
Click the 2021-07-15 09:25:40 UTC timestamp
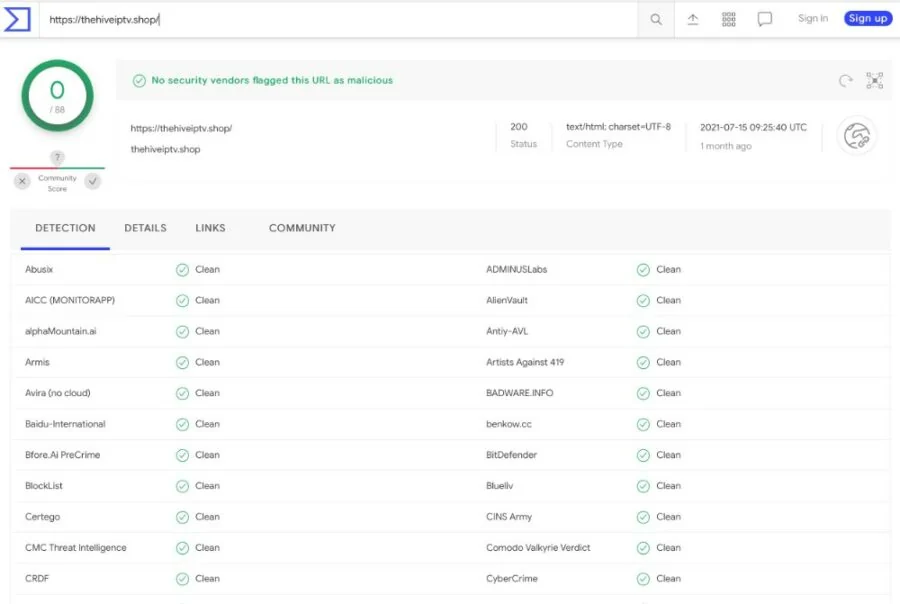[x=753, y=127]
